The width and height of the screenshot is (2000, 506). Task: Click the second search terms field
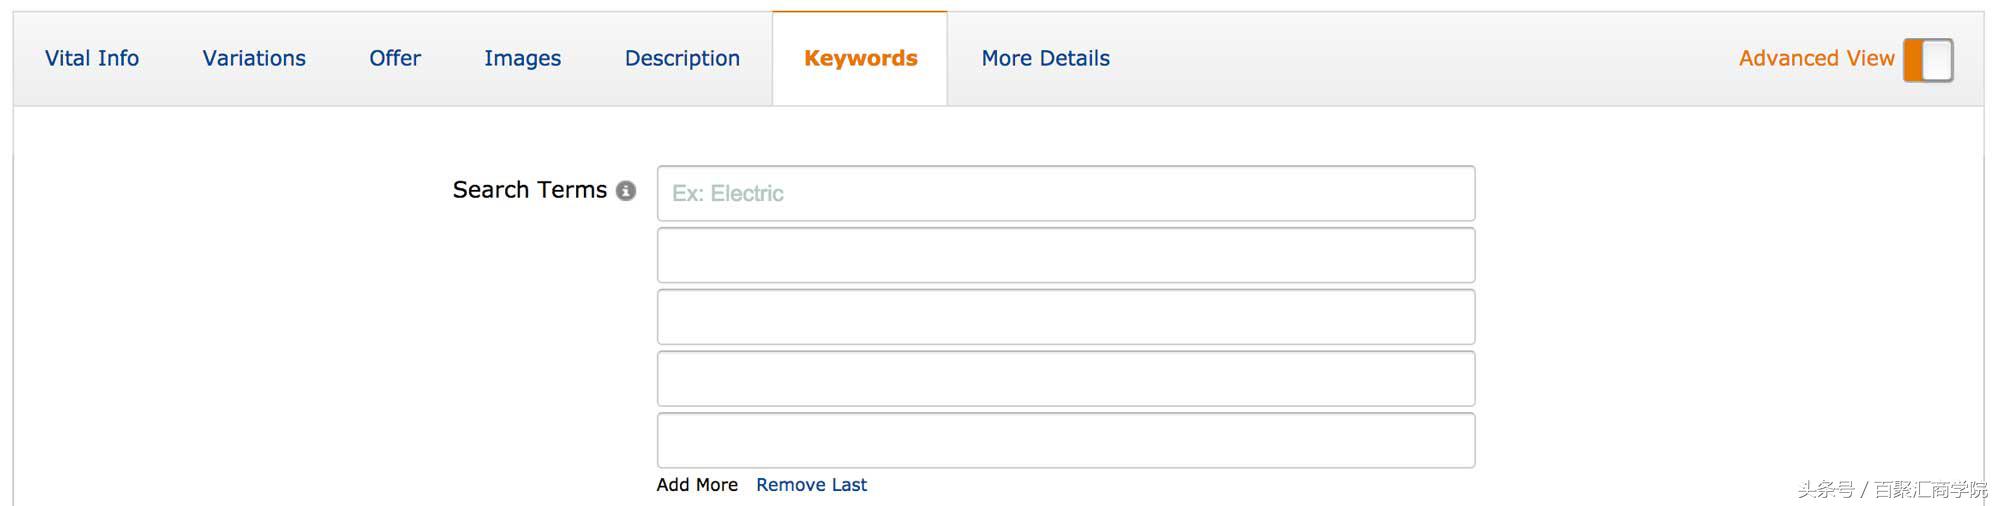pos(1066,255)
